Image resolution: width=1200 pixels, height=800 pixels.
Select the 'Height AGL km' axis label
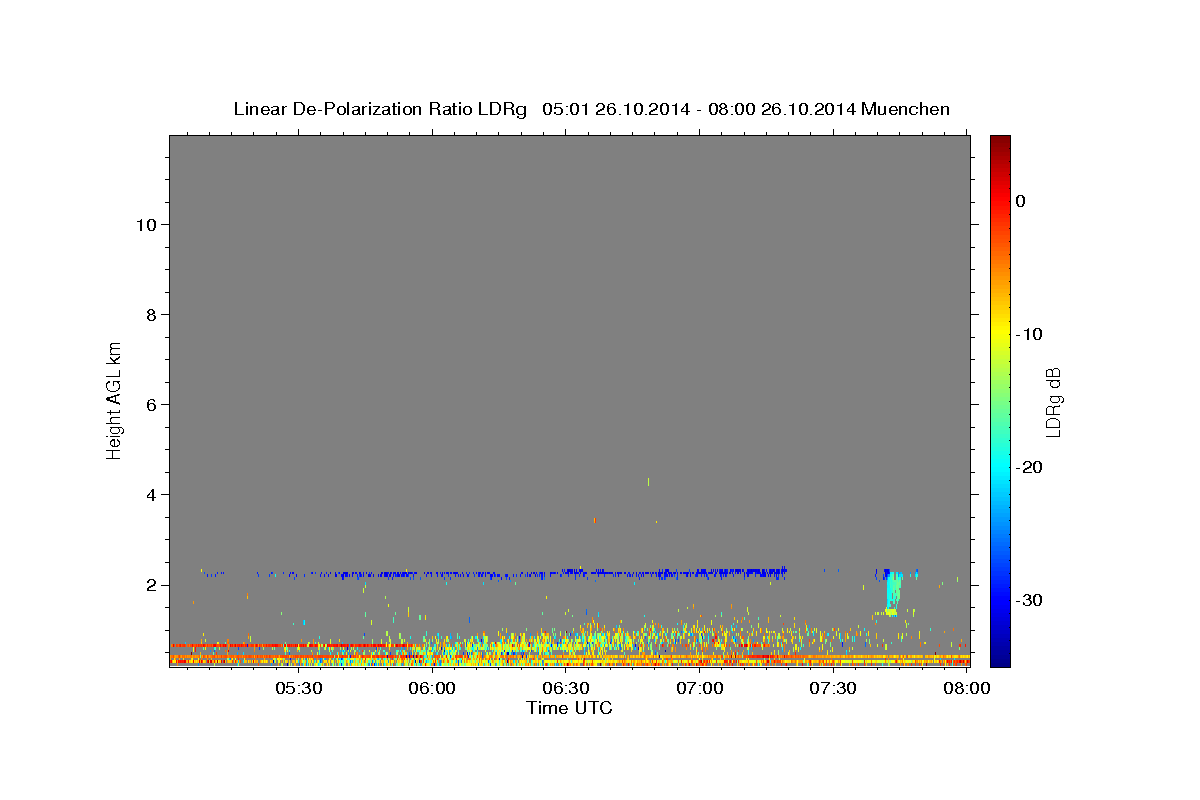[114, 399]
